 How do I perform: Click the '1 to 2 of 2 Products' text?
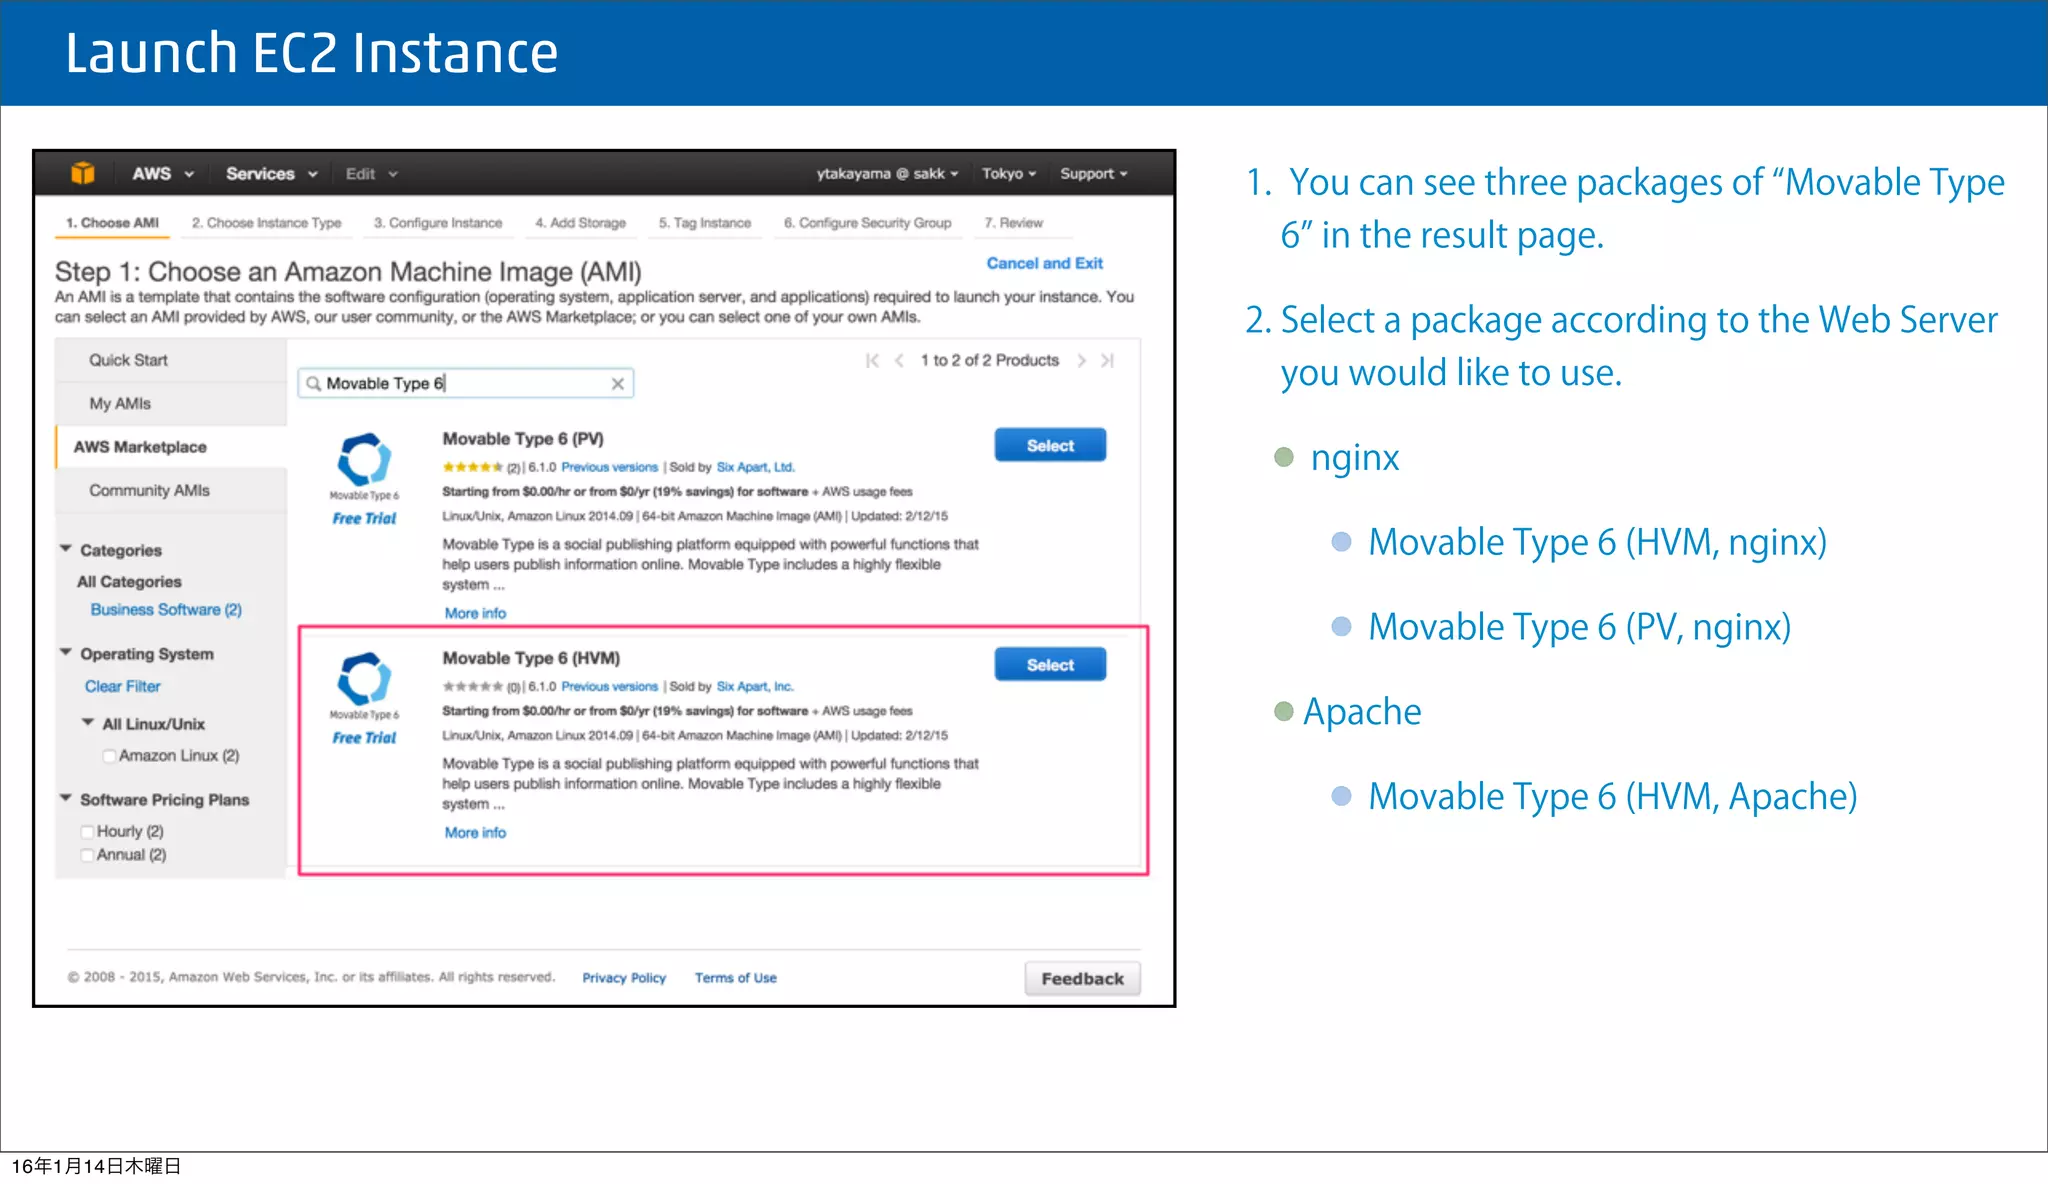point(989,360)
